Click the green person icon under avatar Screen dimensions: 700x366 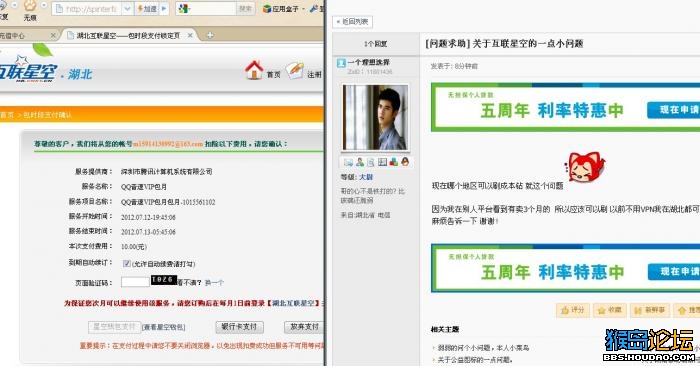coord(360,162)
